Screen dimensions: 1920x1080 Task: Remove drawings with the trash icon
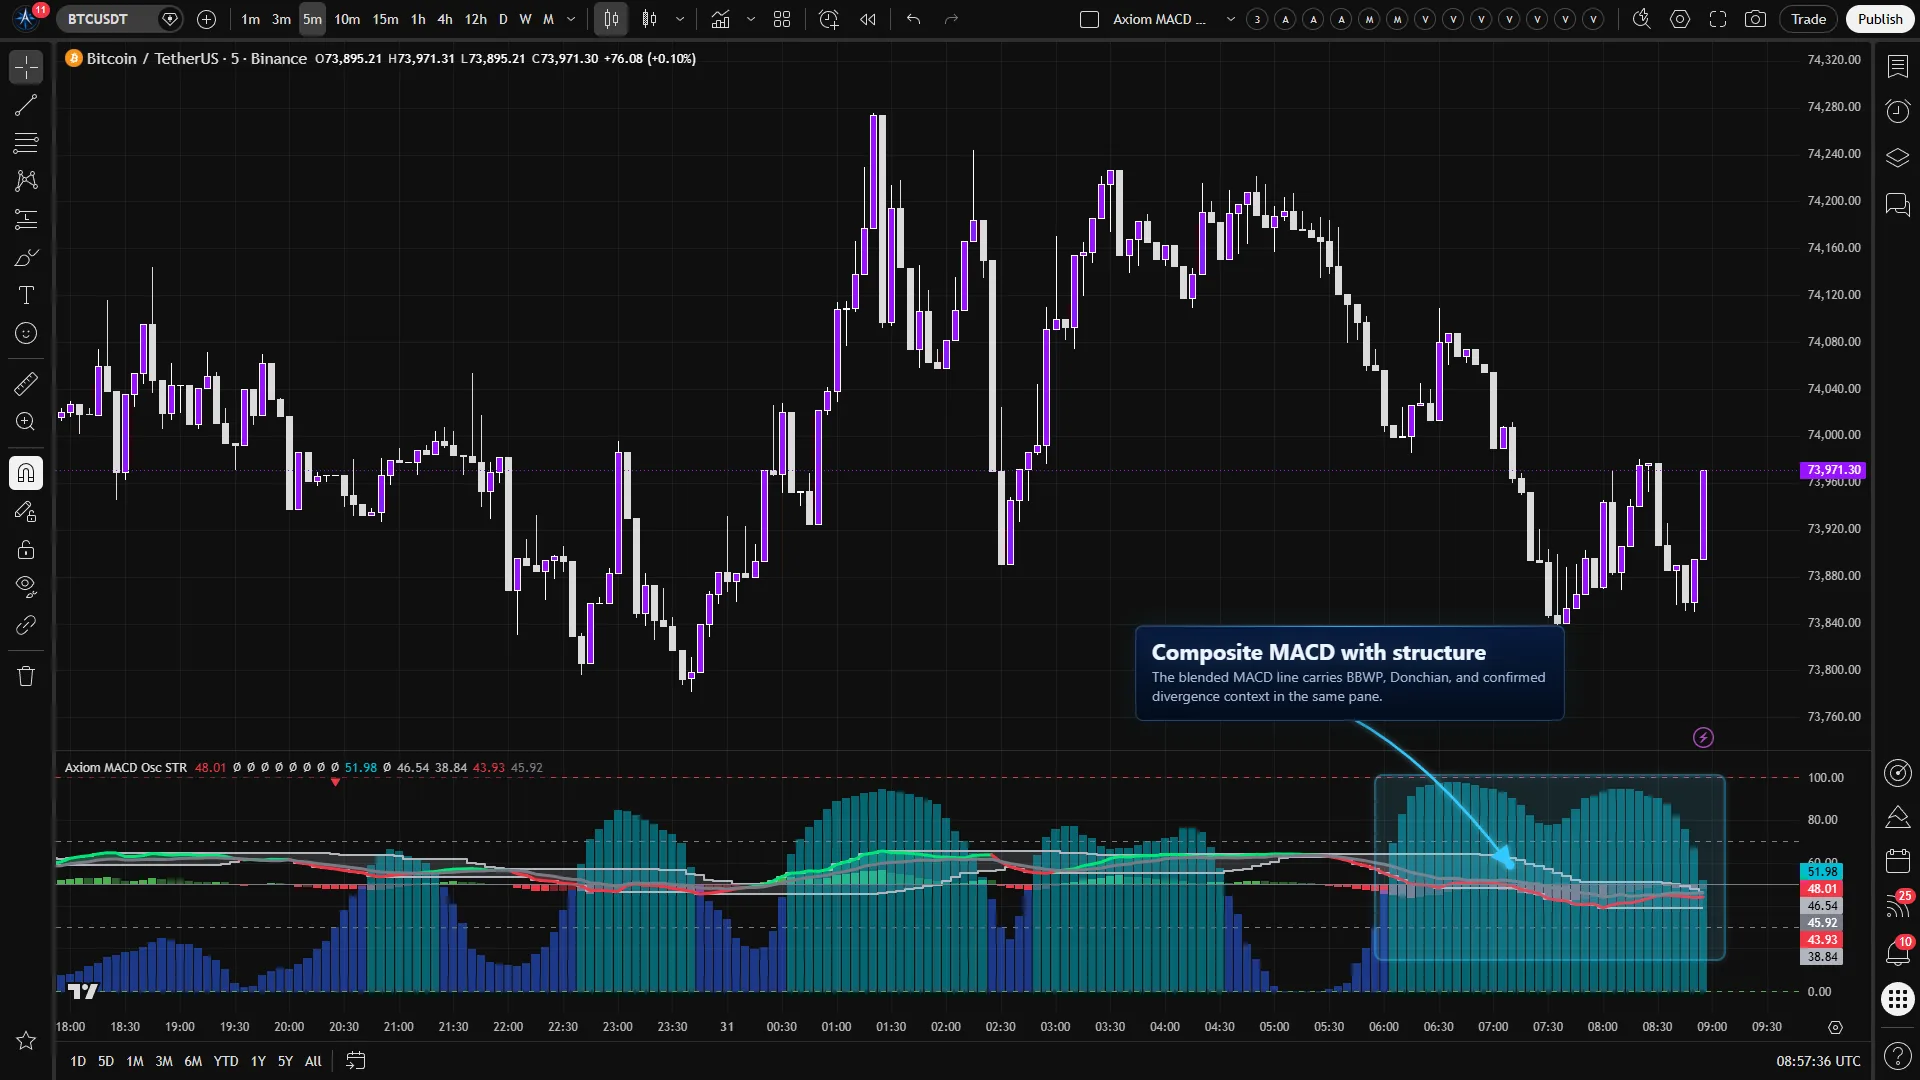pyautogui.click(x=26, y=676)
